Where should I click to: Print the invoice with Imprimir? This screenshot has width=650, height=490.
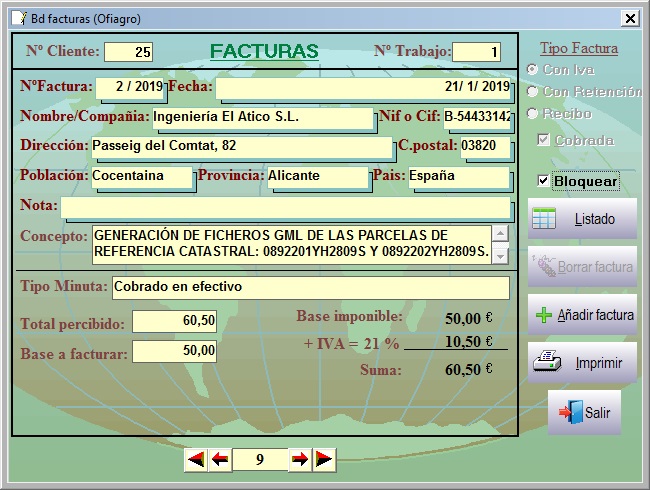pos(582,363)
